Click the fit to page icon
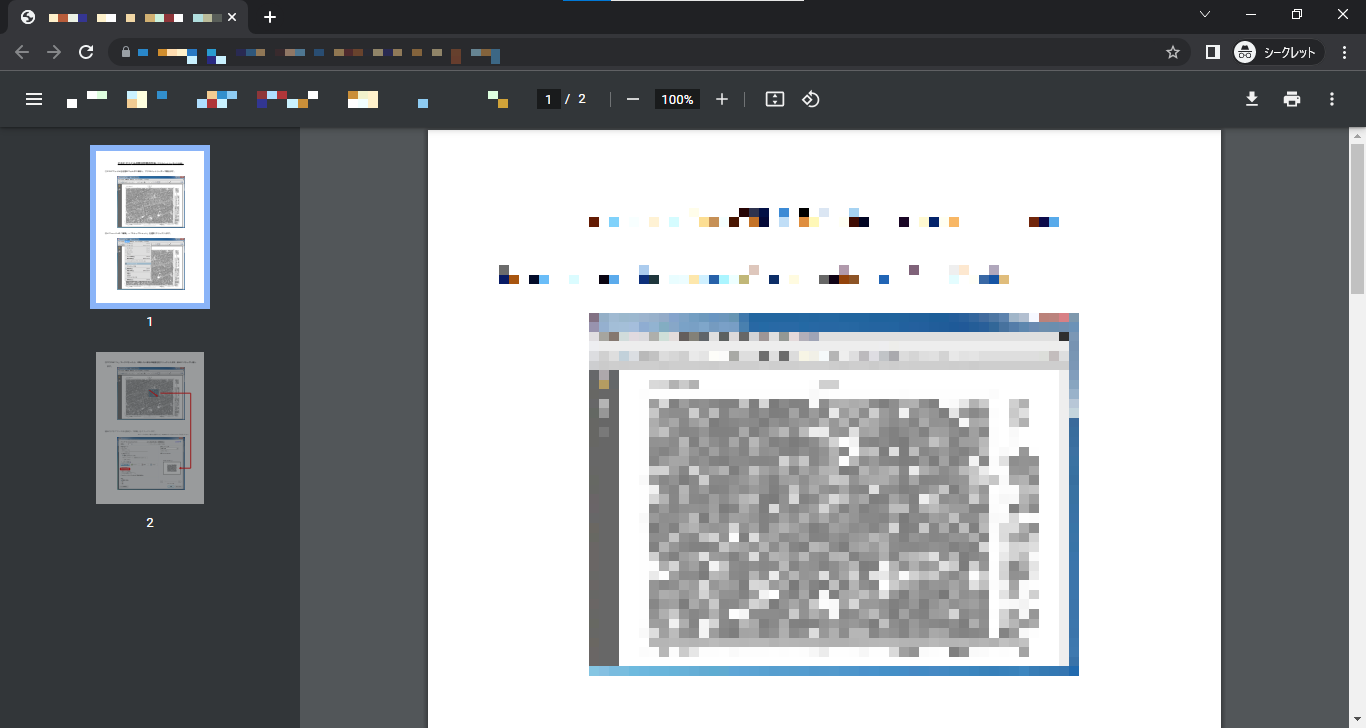The image size is (1366, 728). pyautogui.click(x=774, y=99)
